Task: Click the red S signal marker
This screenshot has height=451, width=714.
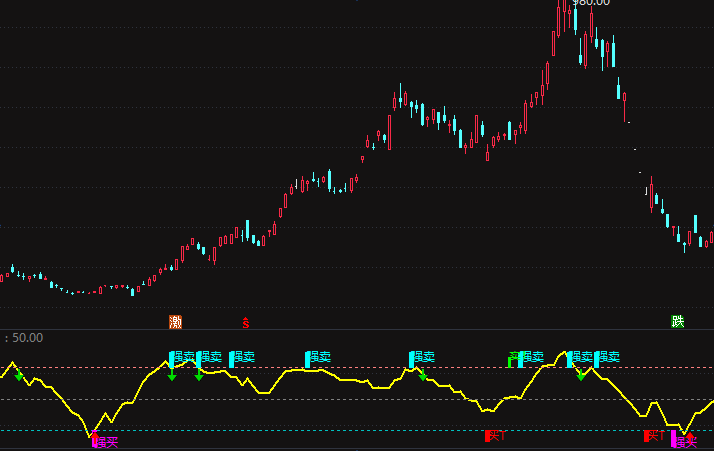Action: (246, 323)
